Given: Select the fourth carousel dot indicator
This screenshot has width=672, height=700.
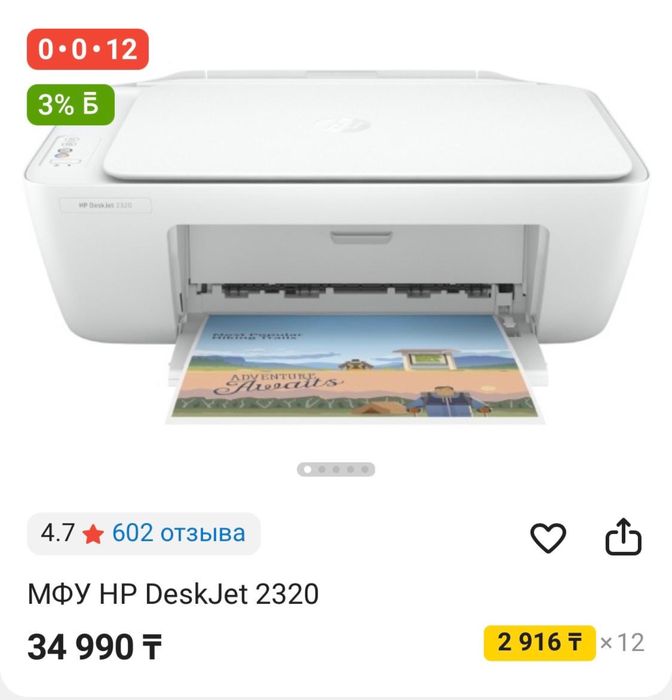Looking at the screenshot, I should [x=351, y=470].
